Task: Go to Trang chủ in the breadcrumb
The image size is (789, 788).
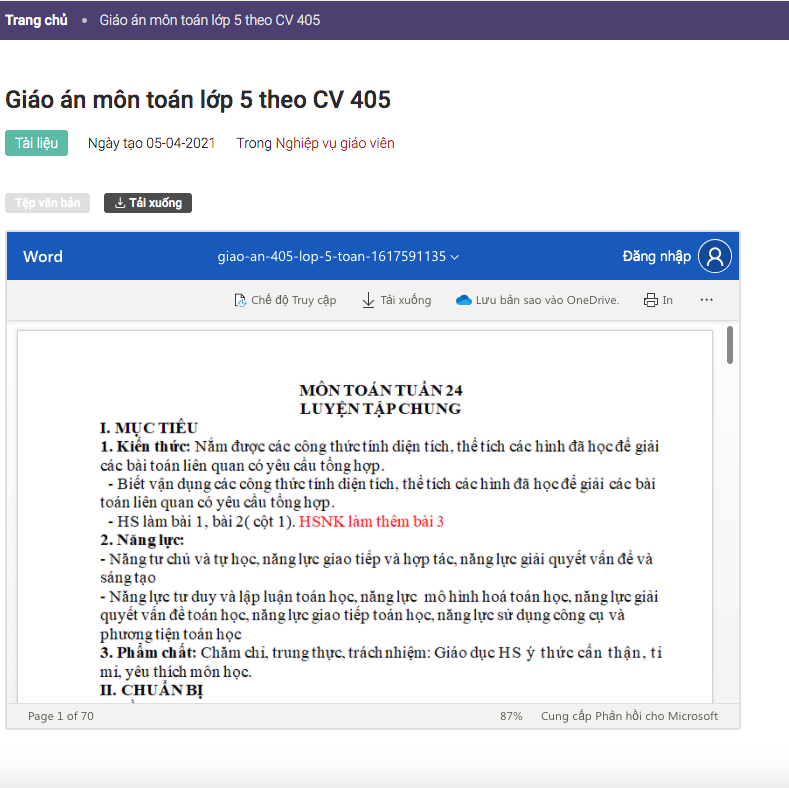Action: (x=37, y=20)
